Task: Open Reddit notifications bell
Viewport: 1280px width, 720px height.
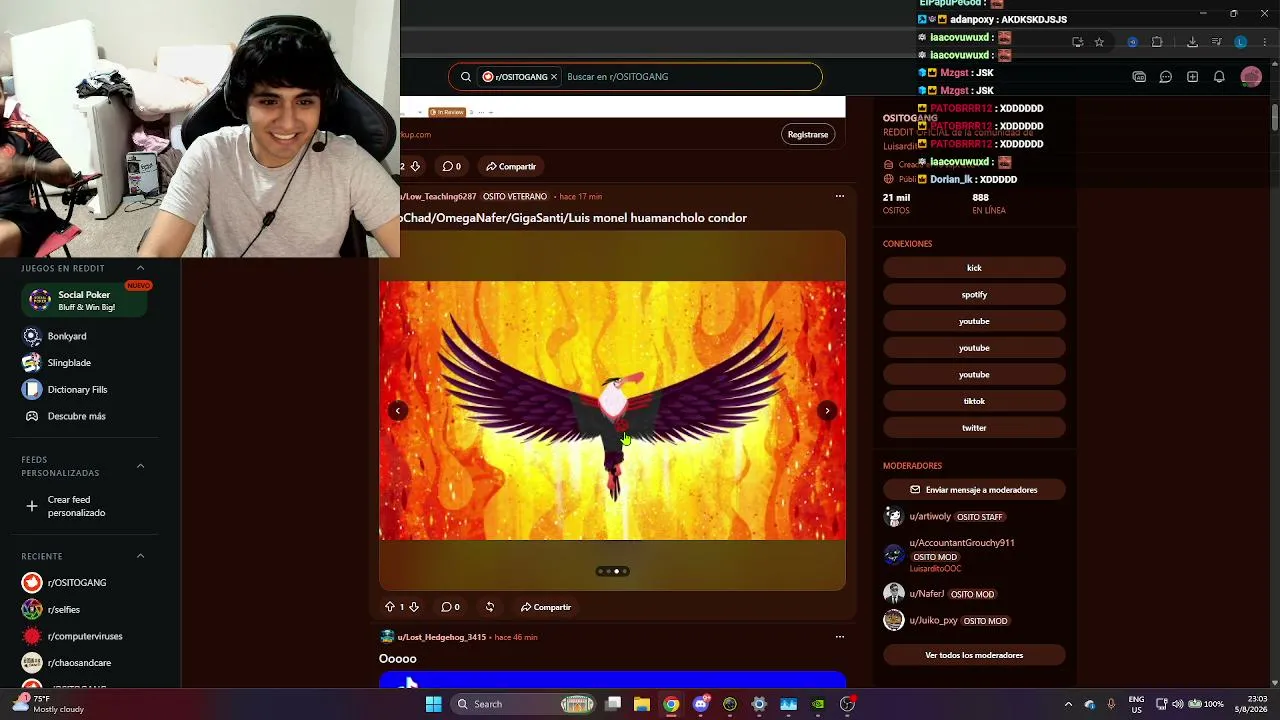Action: [x=1219, y=77]
